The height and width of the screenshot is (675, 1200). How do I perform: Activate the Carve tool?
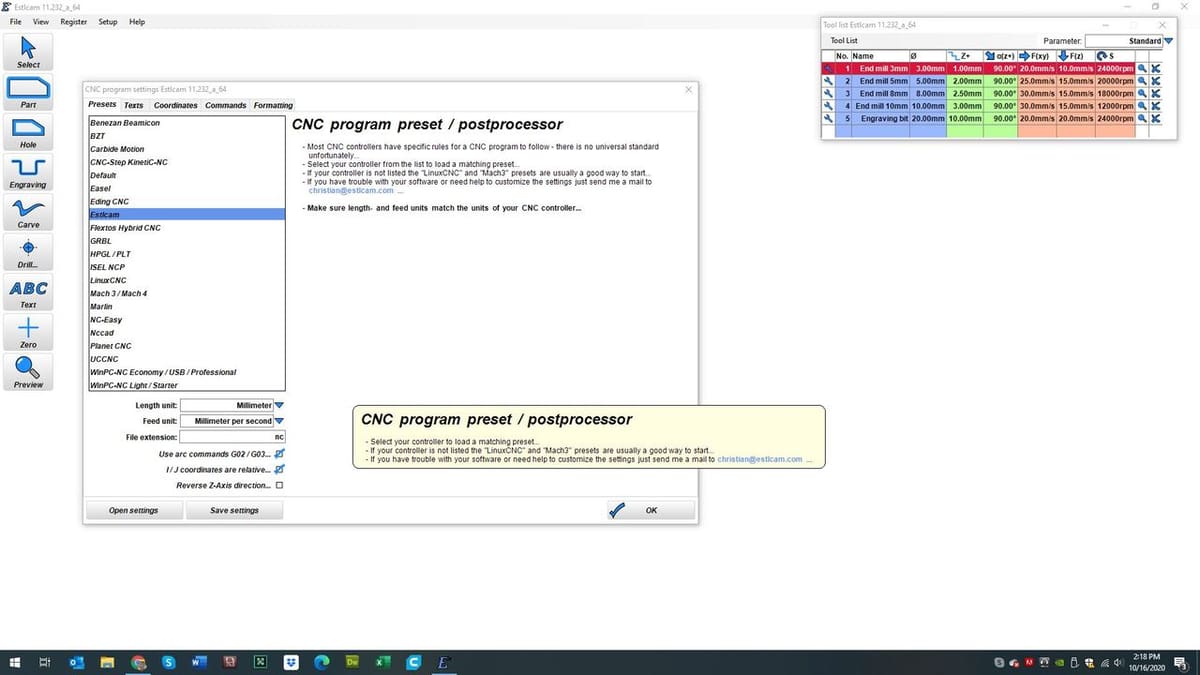(x=28, y=212)
